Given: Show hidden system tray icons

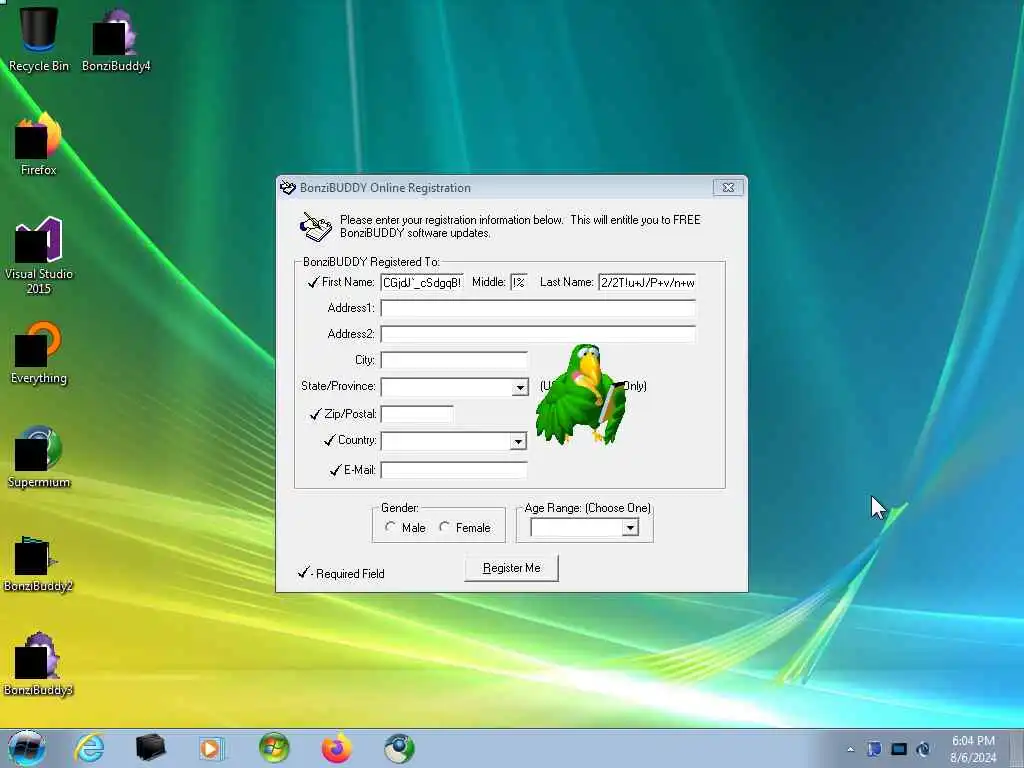Looking at the screenshot, I should [850, 750].
